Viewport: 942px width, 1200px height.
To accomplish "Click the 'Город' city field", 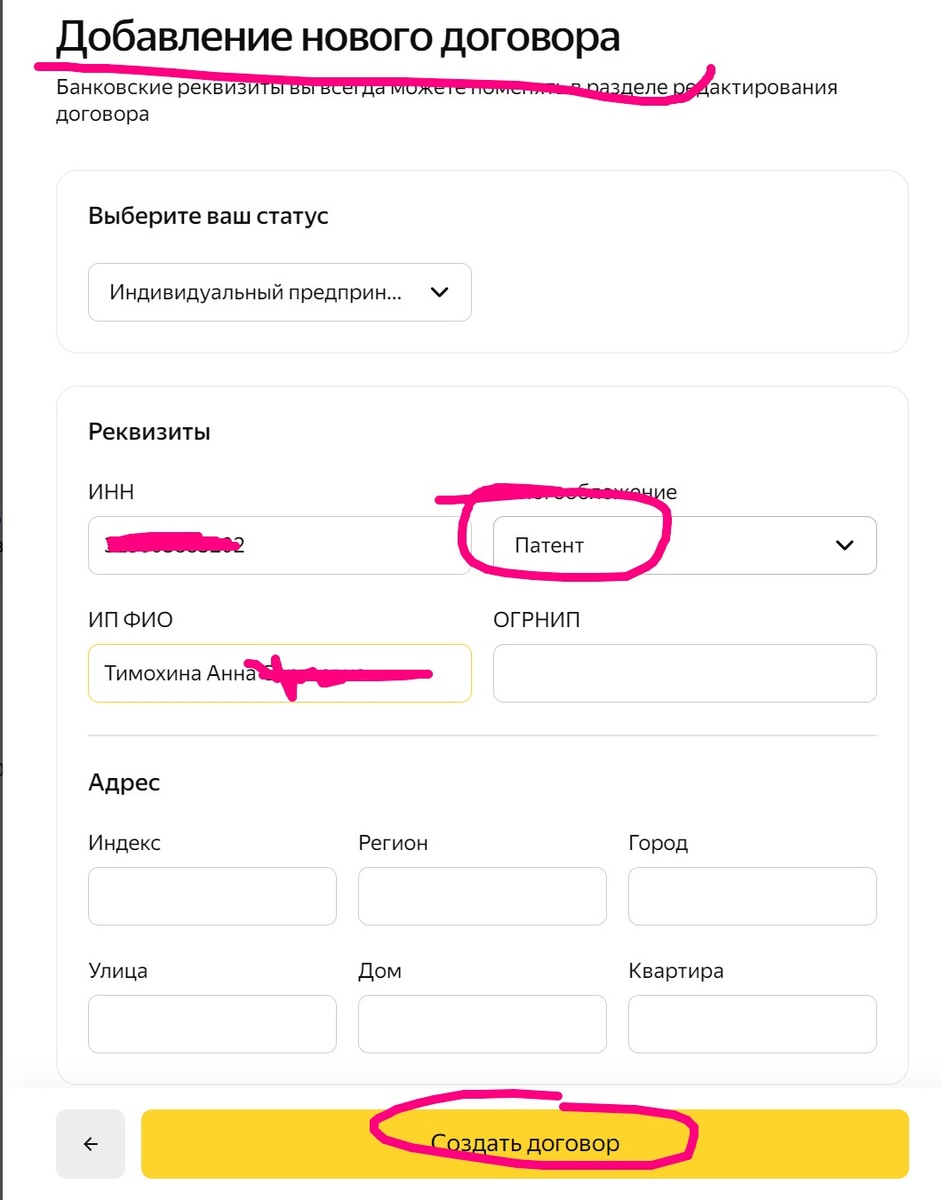I will tap(751, 896).
